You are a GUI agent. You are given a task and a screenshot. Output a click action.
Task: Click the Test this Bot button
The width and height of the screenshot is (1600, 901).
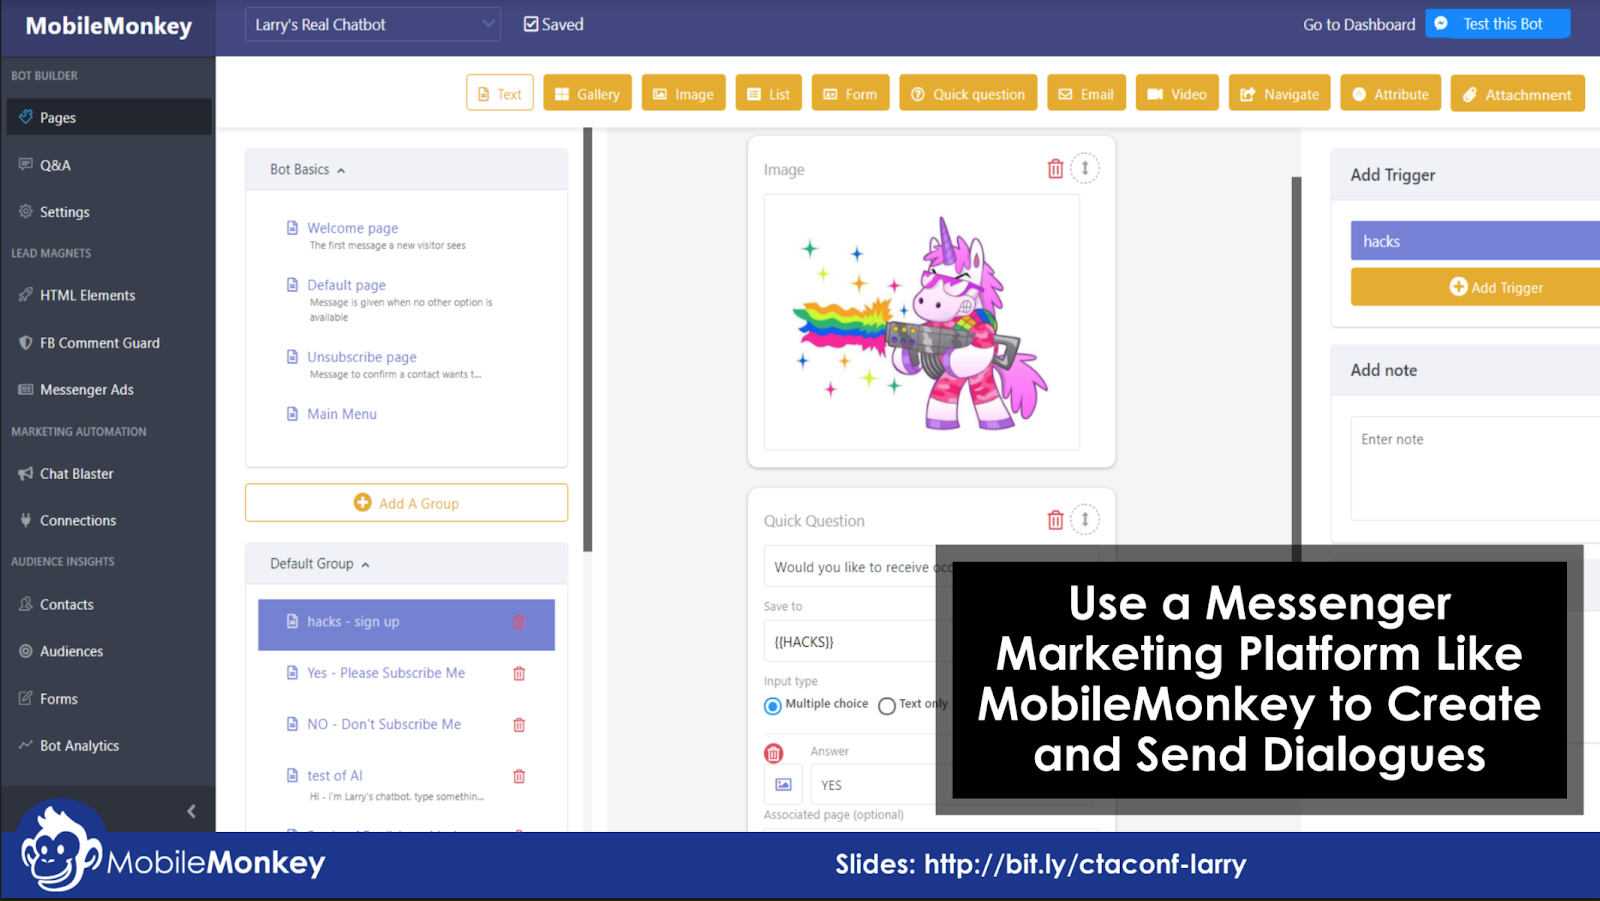click(x=1498, y=23)
